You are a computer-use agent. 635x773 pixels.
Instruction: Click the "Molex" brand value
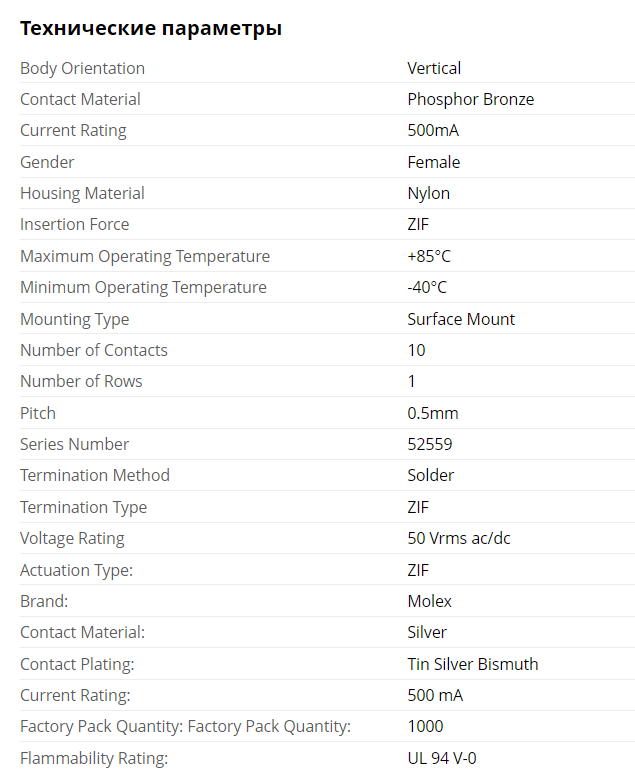429,601
